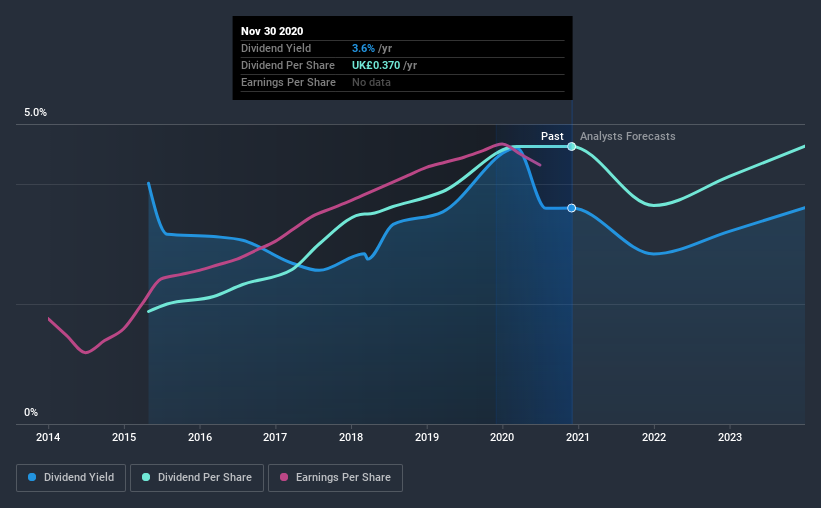Click the 2019 x-axis label
This screenshot has height=508, width=821.
tap(427, 437)
